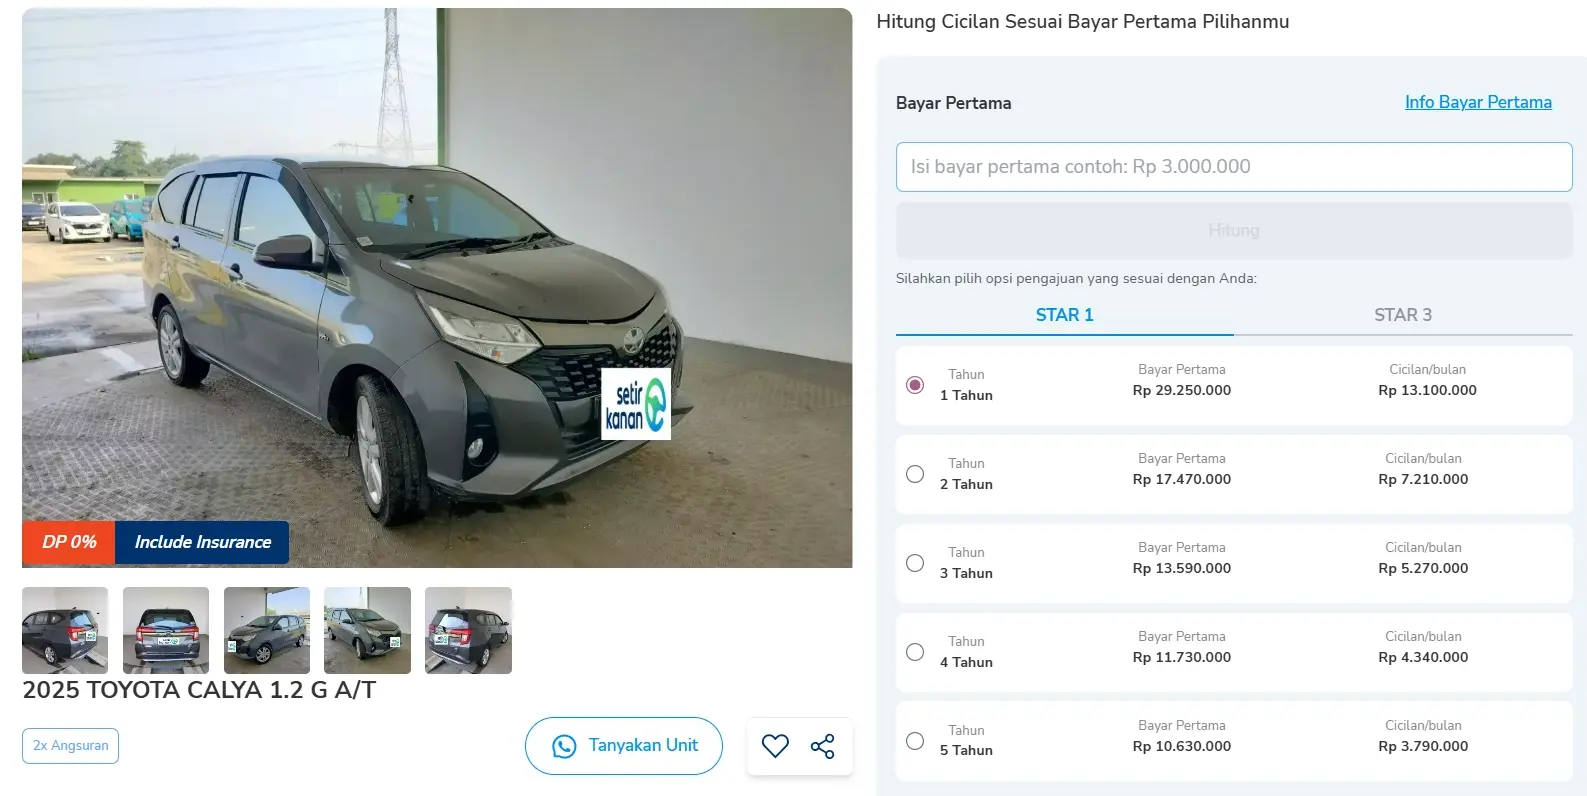
Task: View the second rear-view car thumbnail
Action: click(x=166, y=630)
